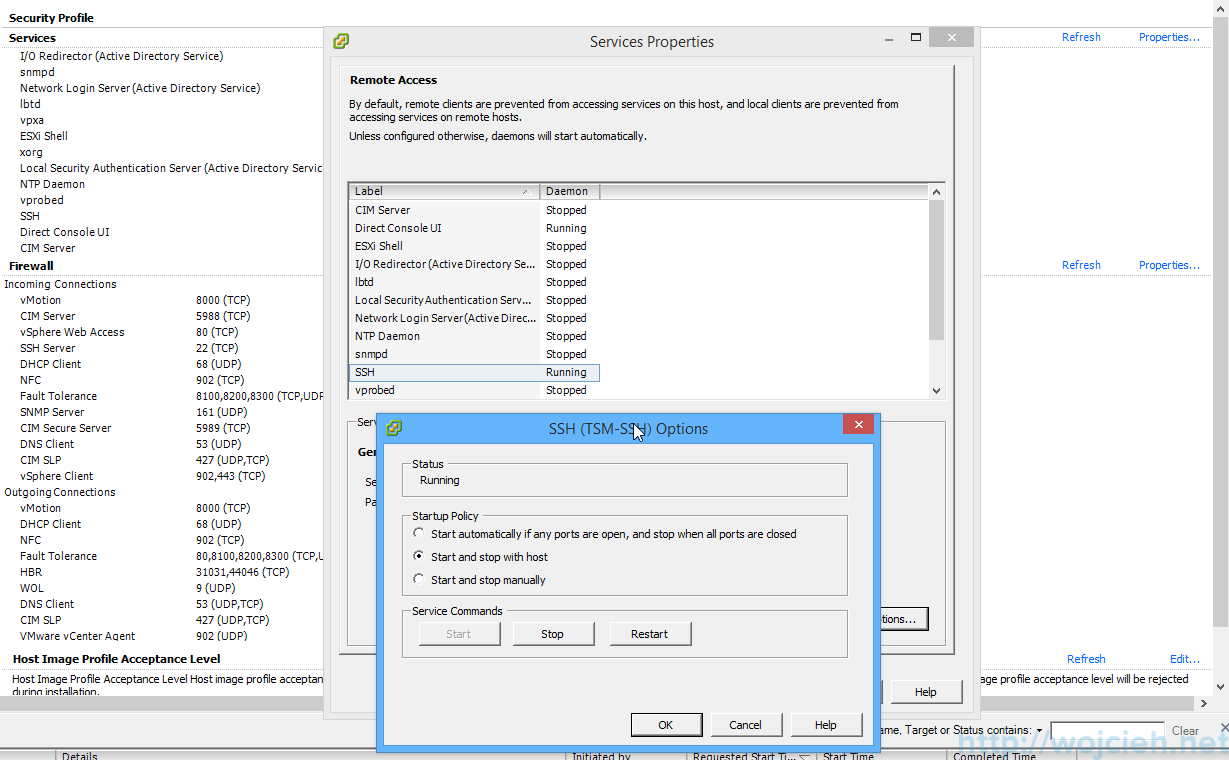This screenshot has height=760, width=1229.
Task: Click inside the task filter input box
Action: 1107,730
